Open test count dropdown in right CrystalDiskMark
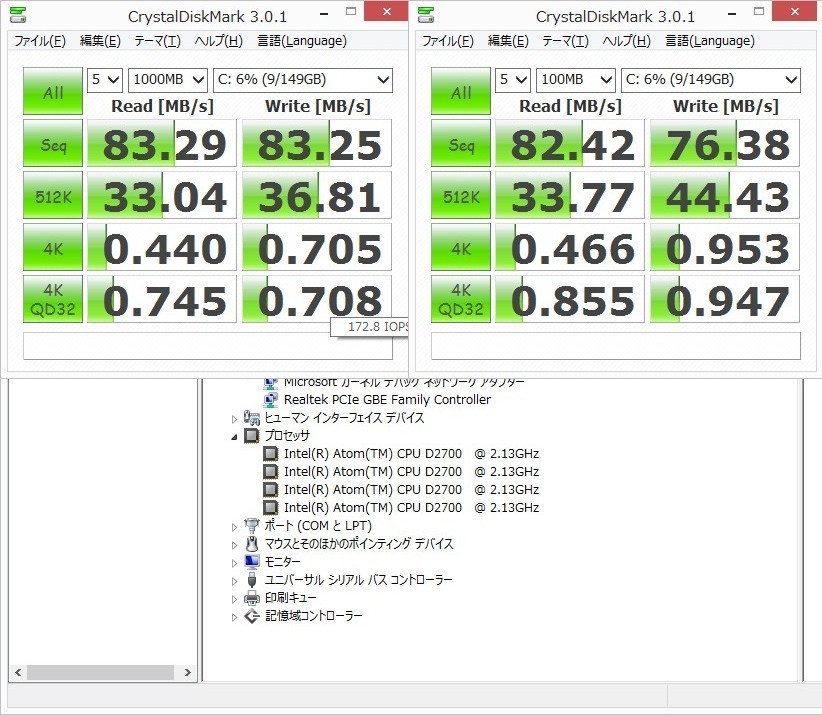This screenshot has width=822, height=715. 513,80
